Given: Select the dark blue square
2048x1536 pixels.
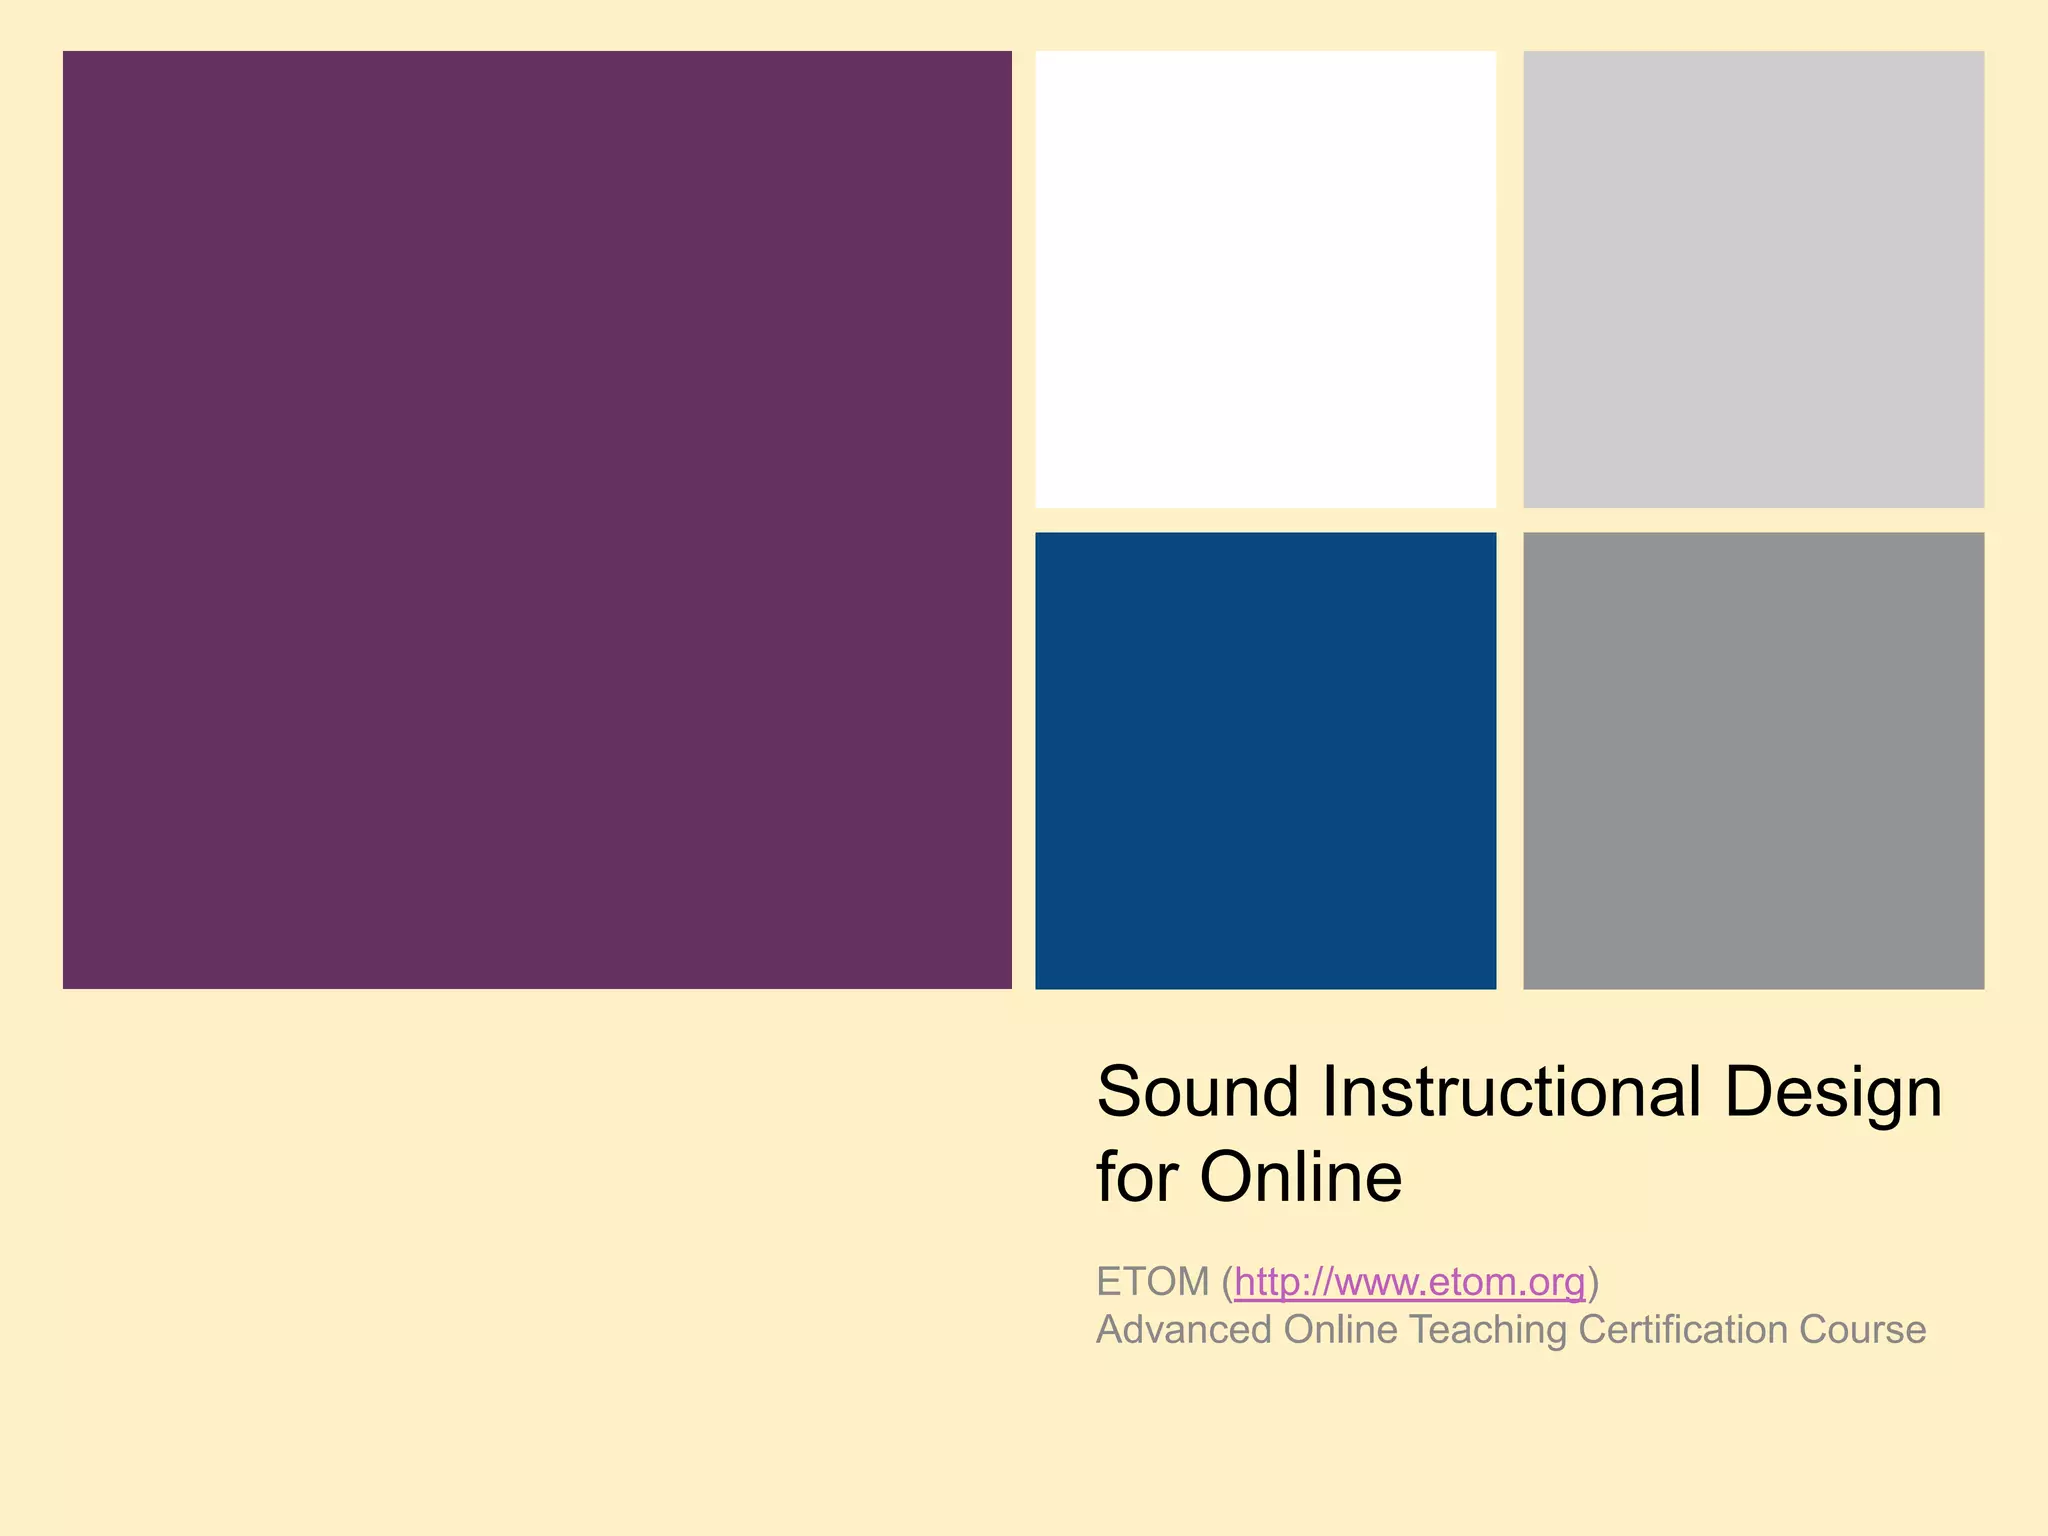Looking at the screenshot, I should (1265, 760).
